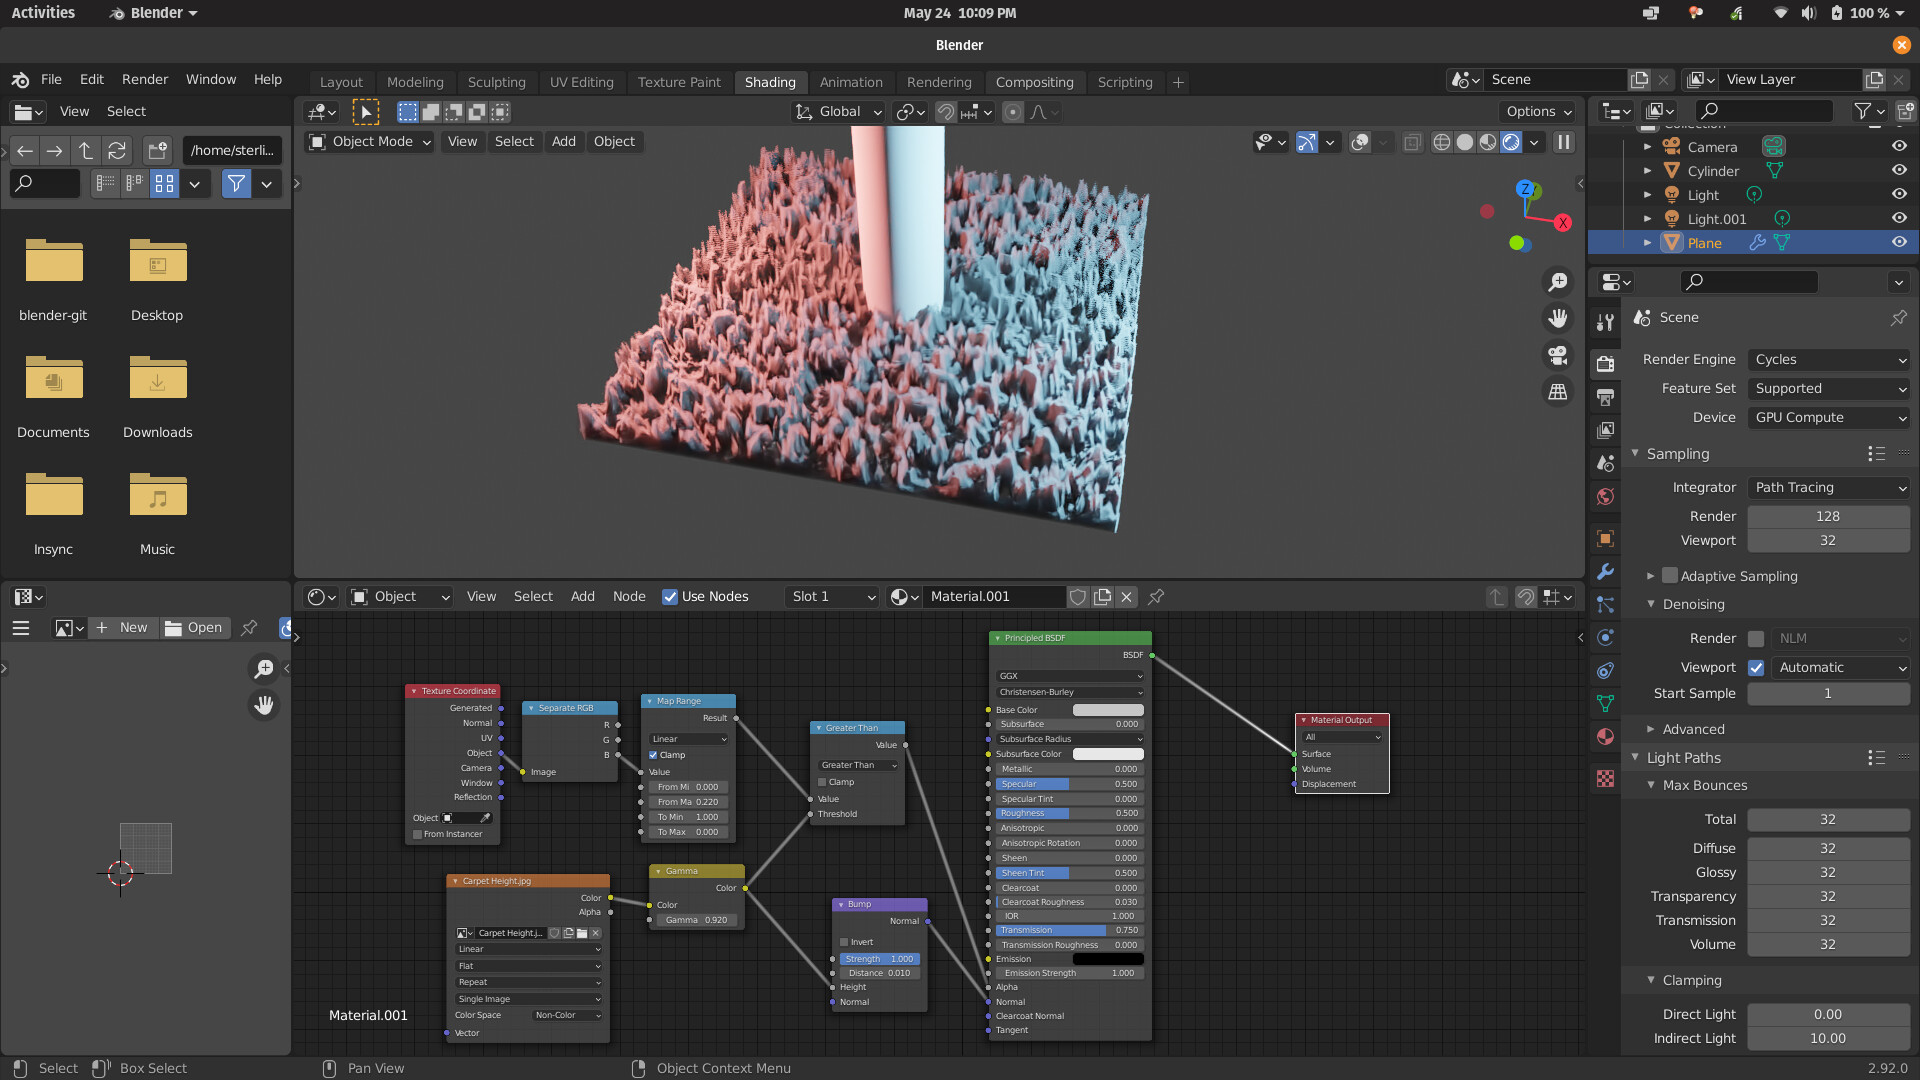
Task: Adjust Roughness slider in Principled BSDF
Action: pos(1069,814)
